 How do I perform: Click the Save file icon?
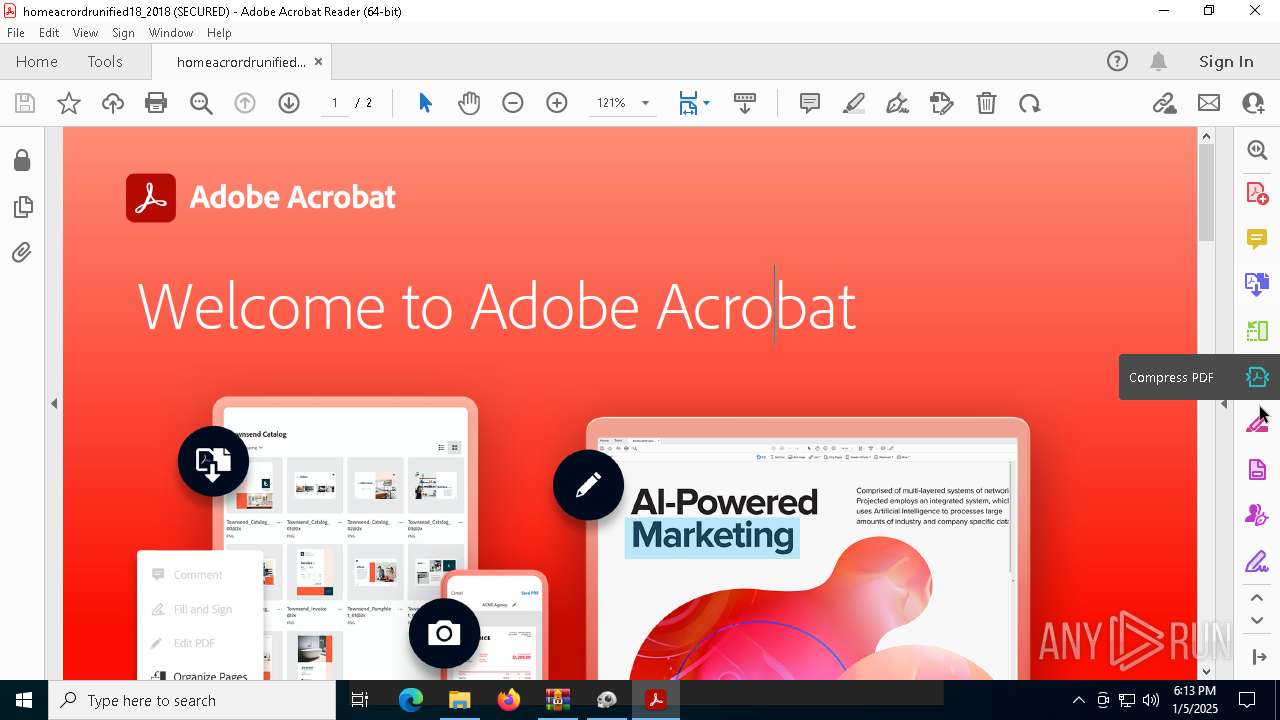coord(25,103)
